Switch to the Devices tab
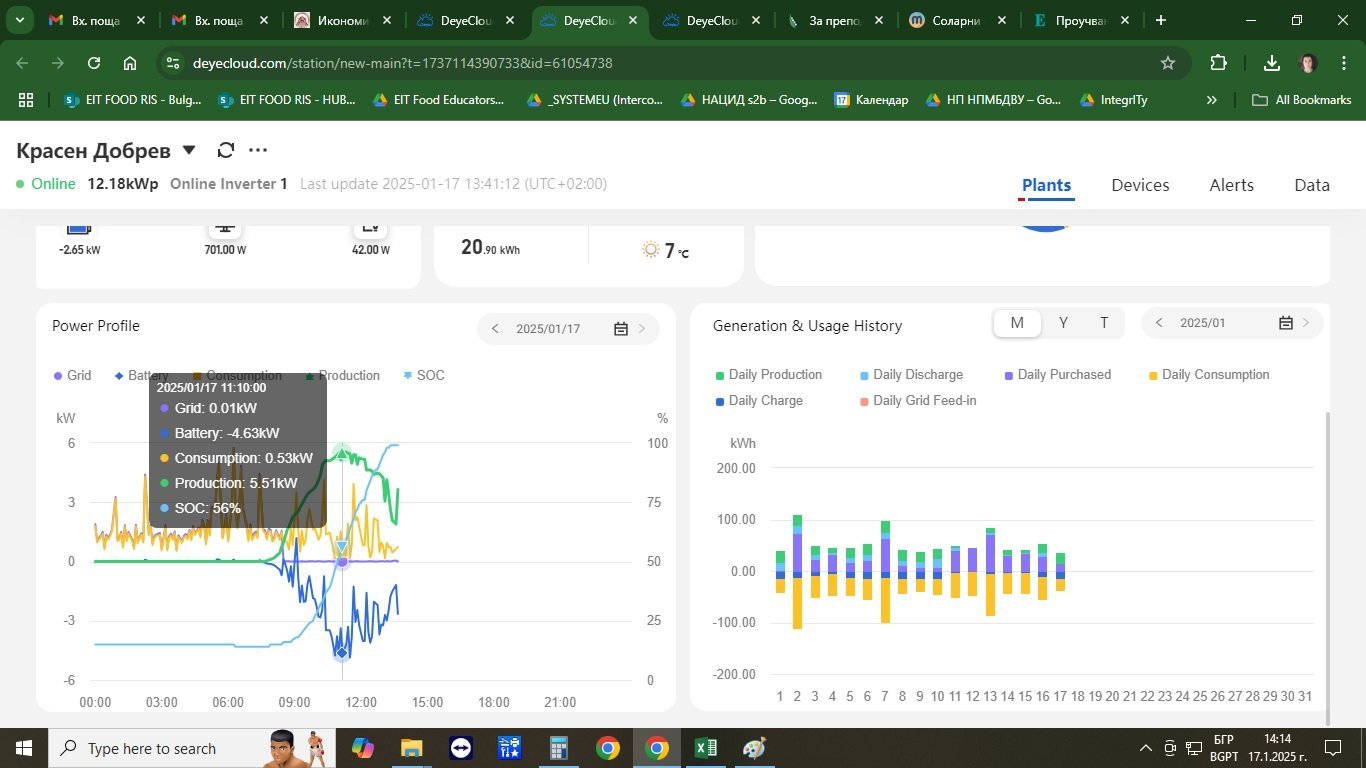The height and width of the screenshot is (768, 1366). [1140, 185]
